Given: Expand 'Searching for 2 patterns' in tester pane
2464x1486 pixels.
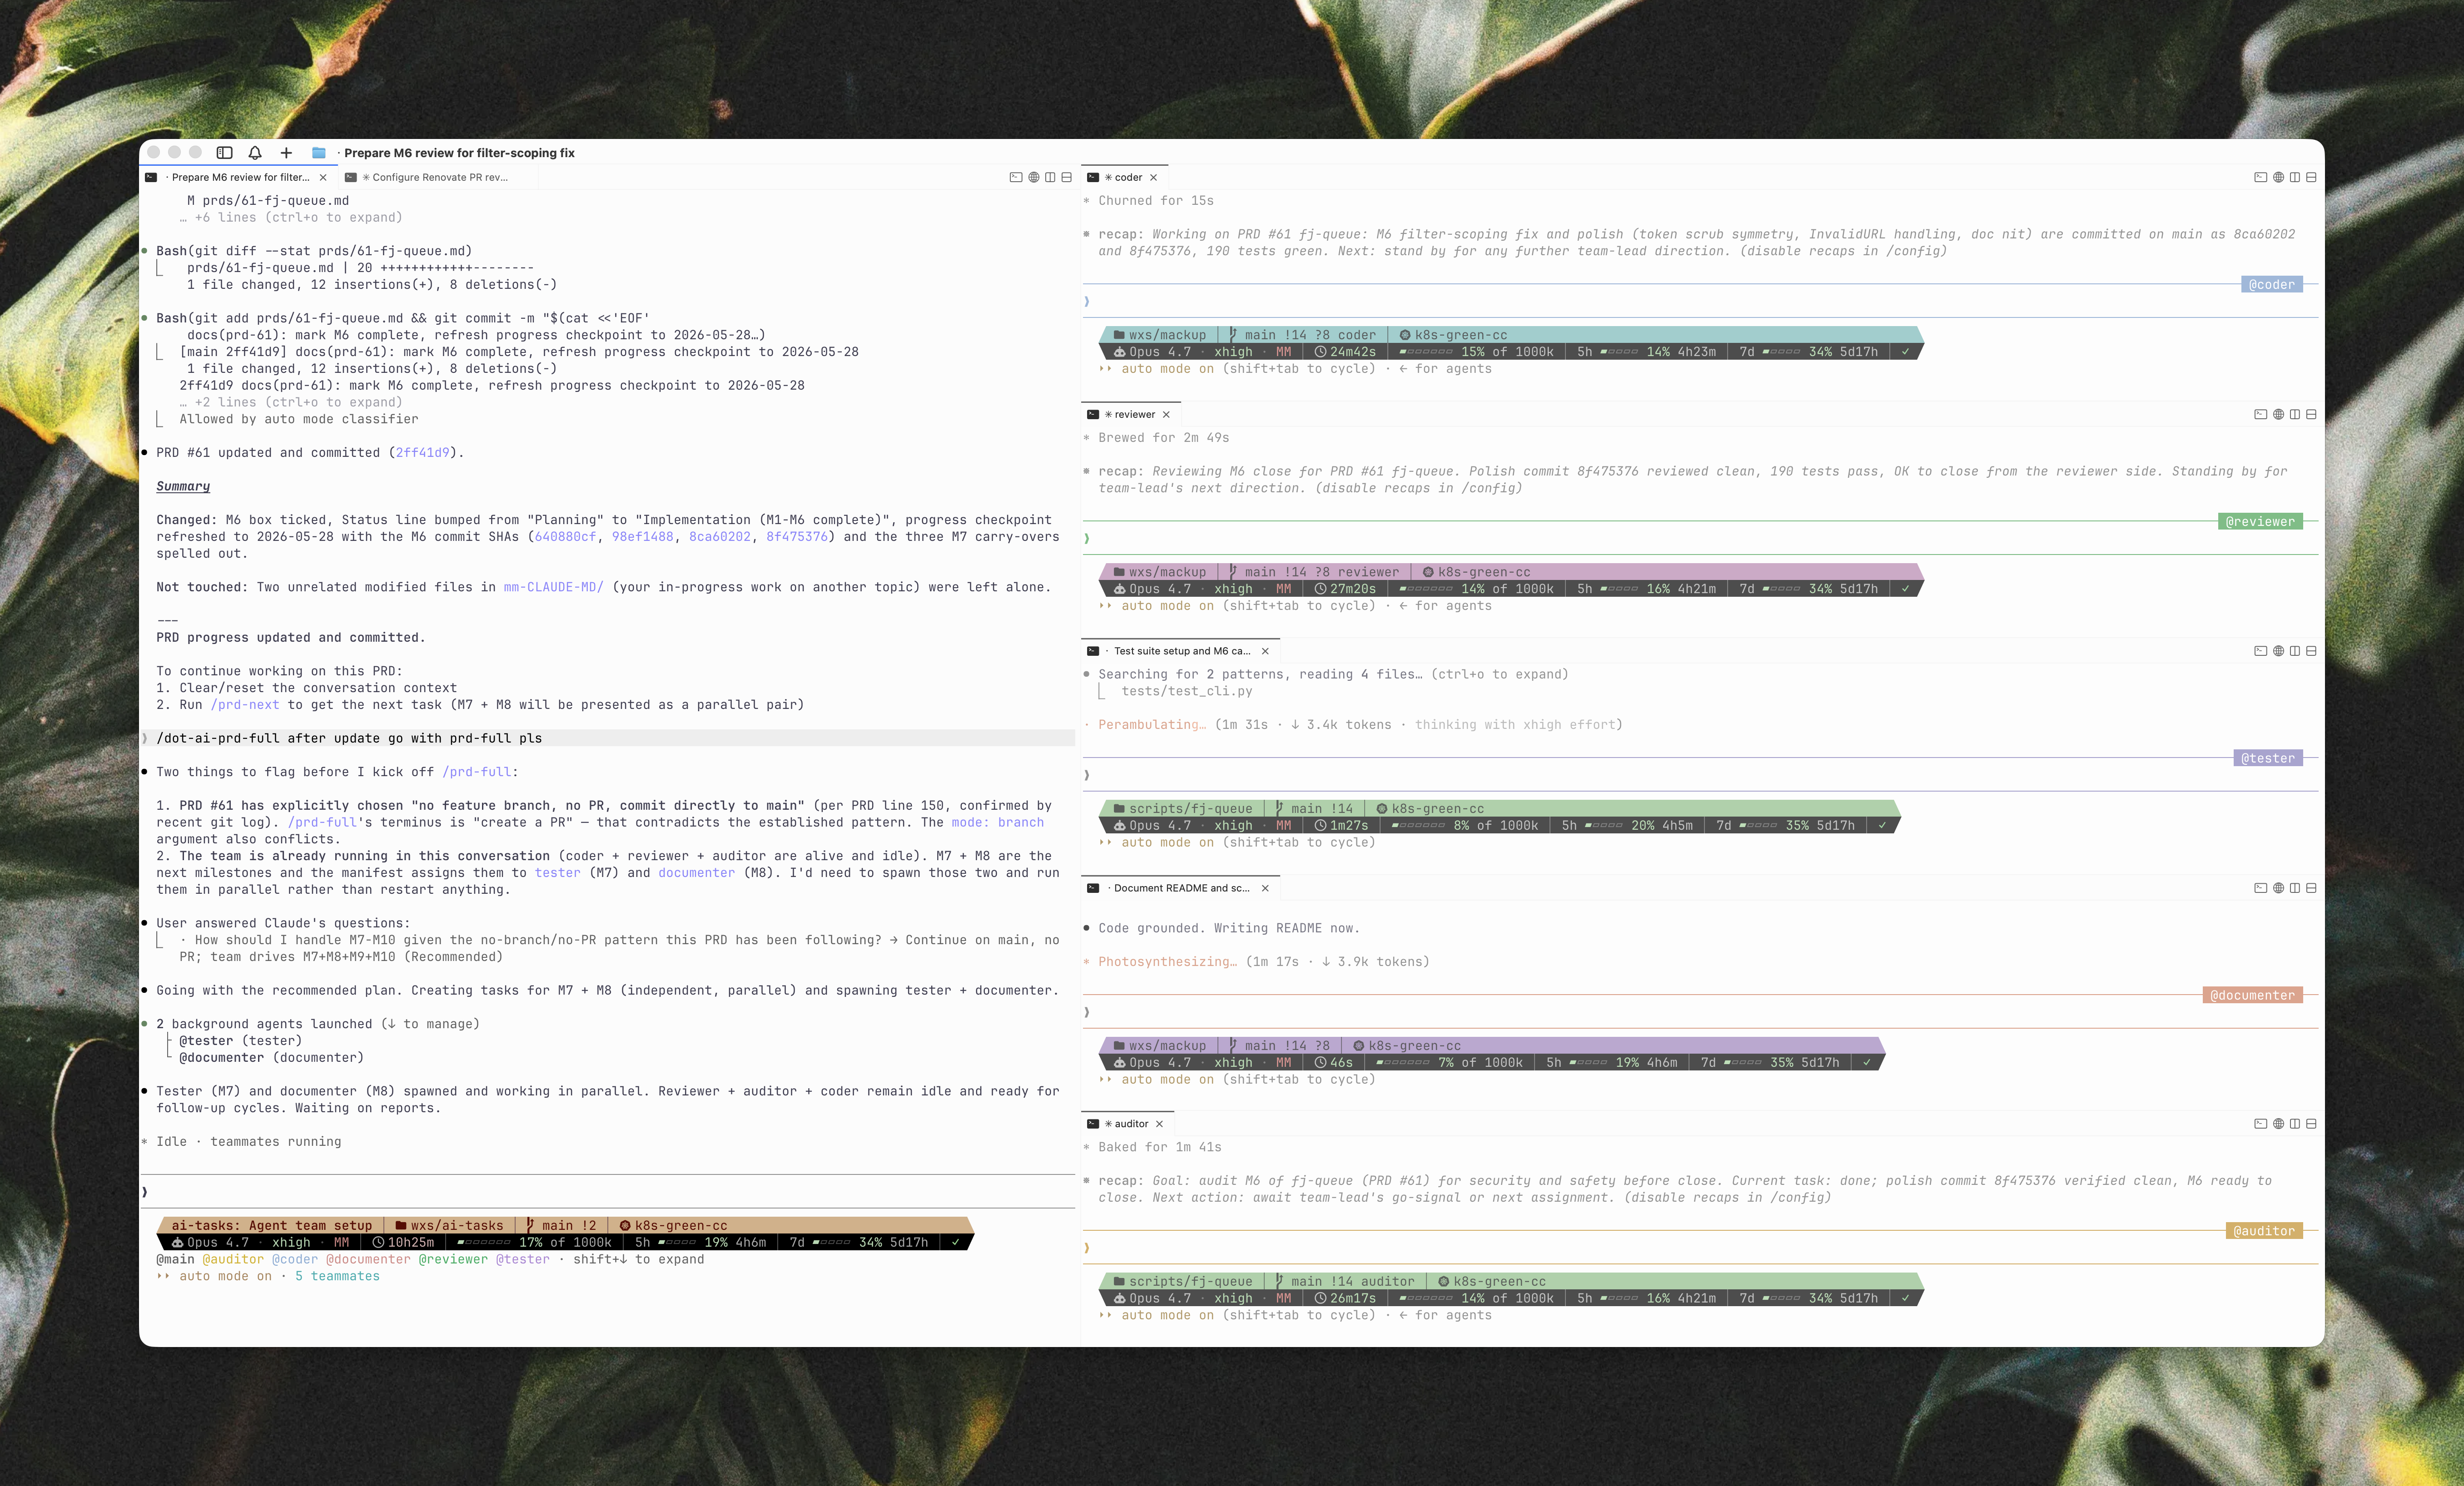Looking at the screenshot, I should (1333, 675).
